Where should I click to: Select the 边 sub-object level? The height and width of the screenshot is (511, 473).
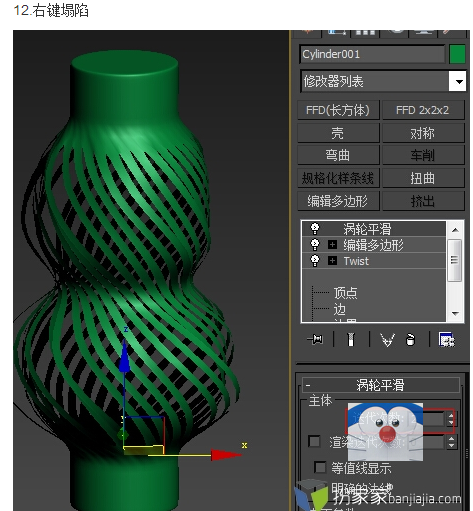[340, 310]
